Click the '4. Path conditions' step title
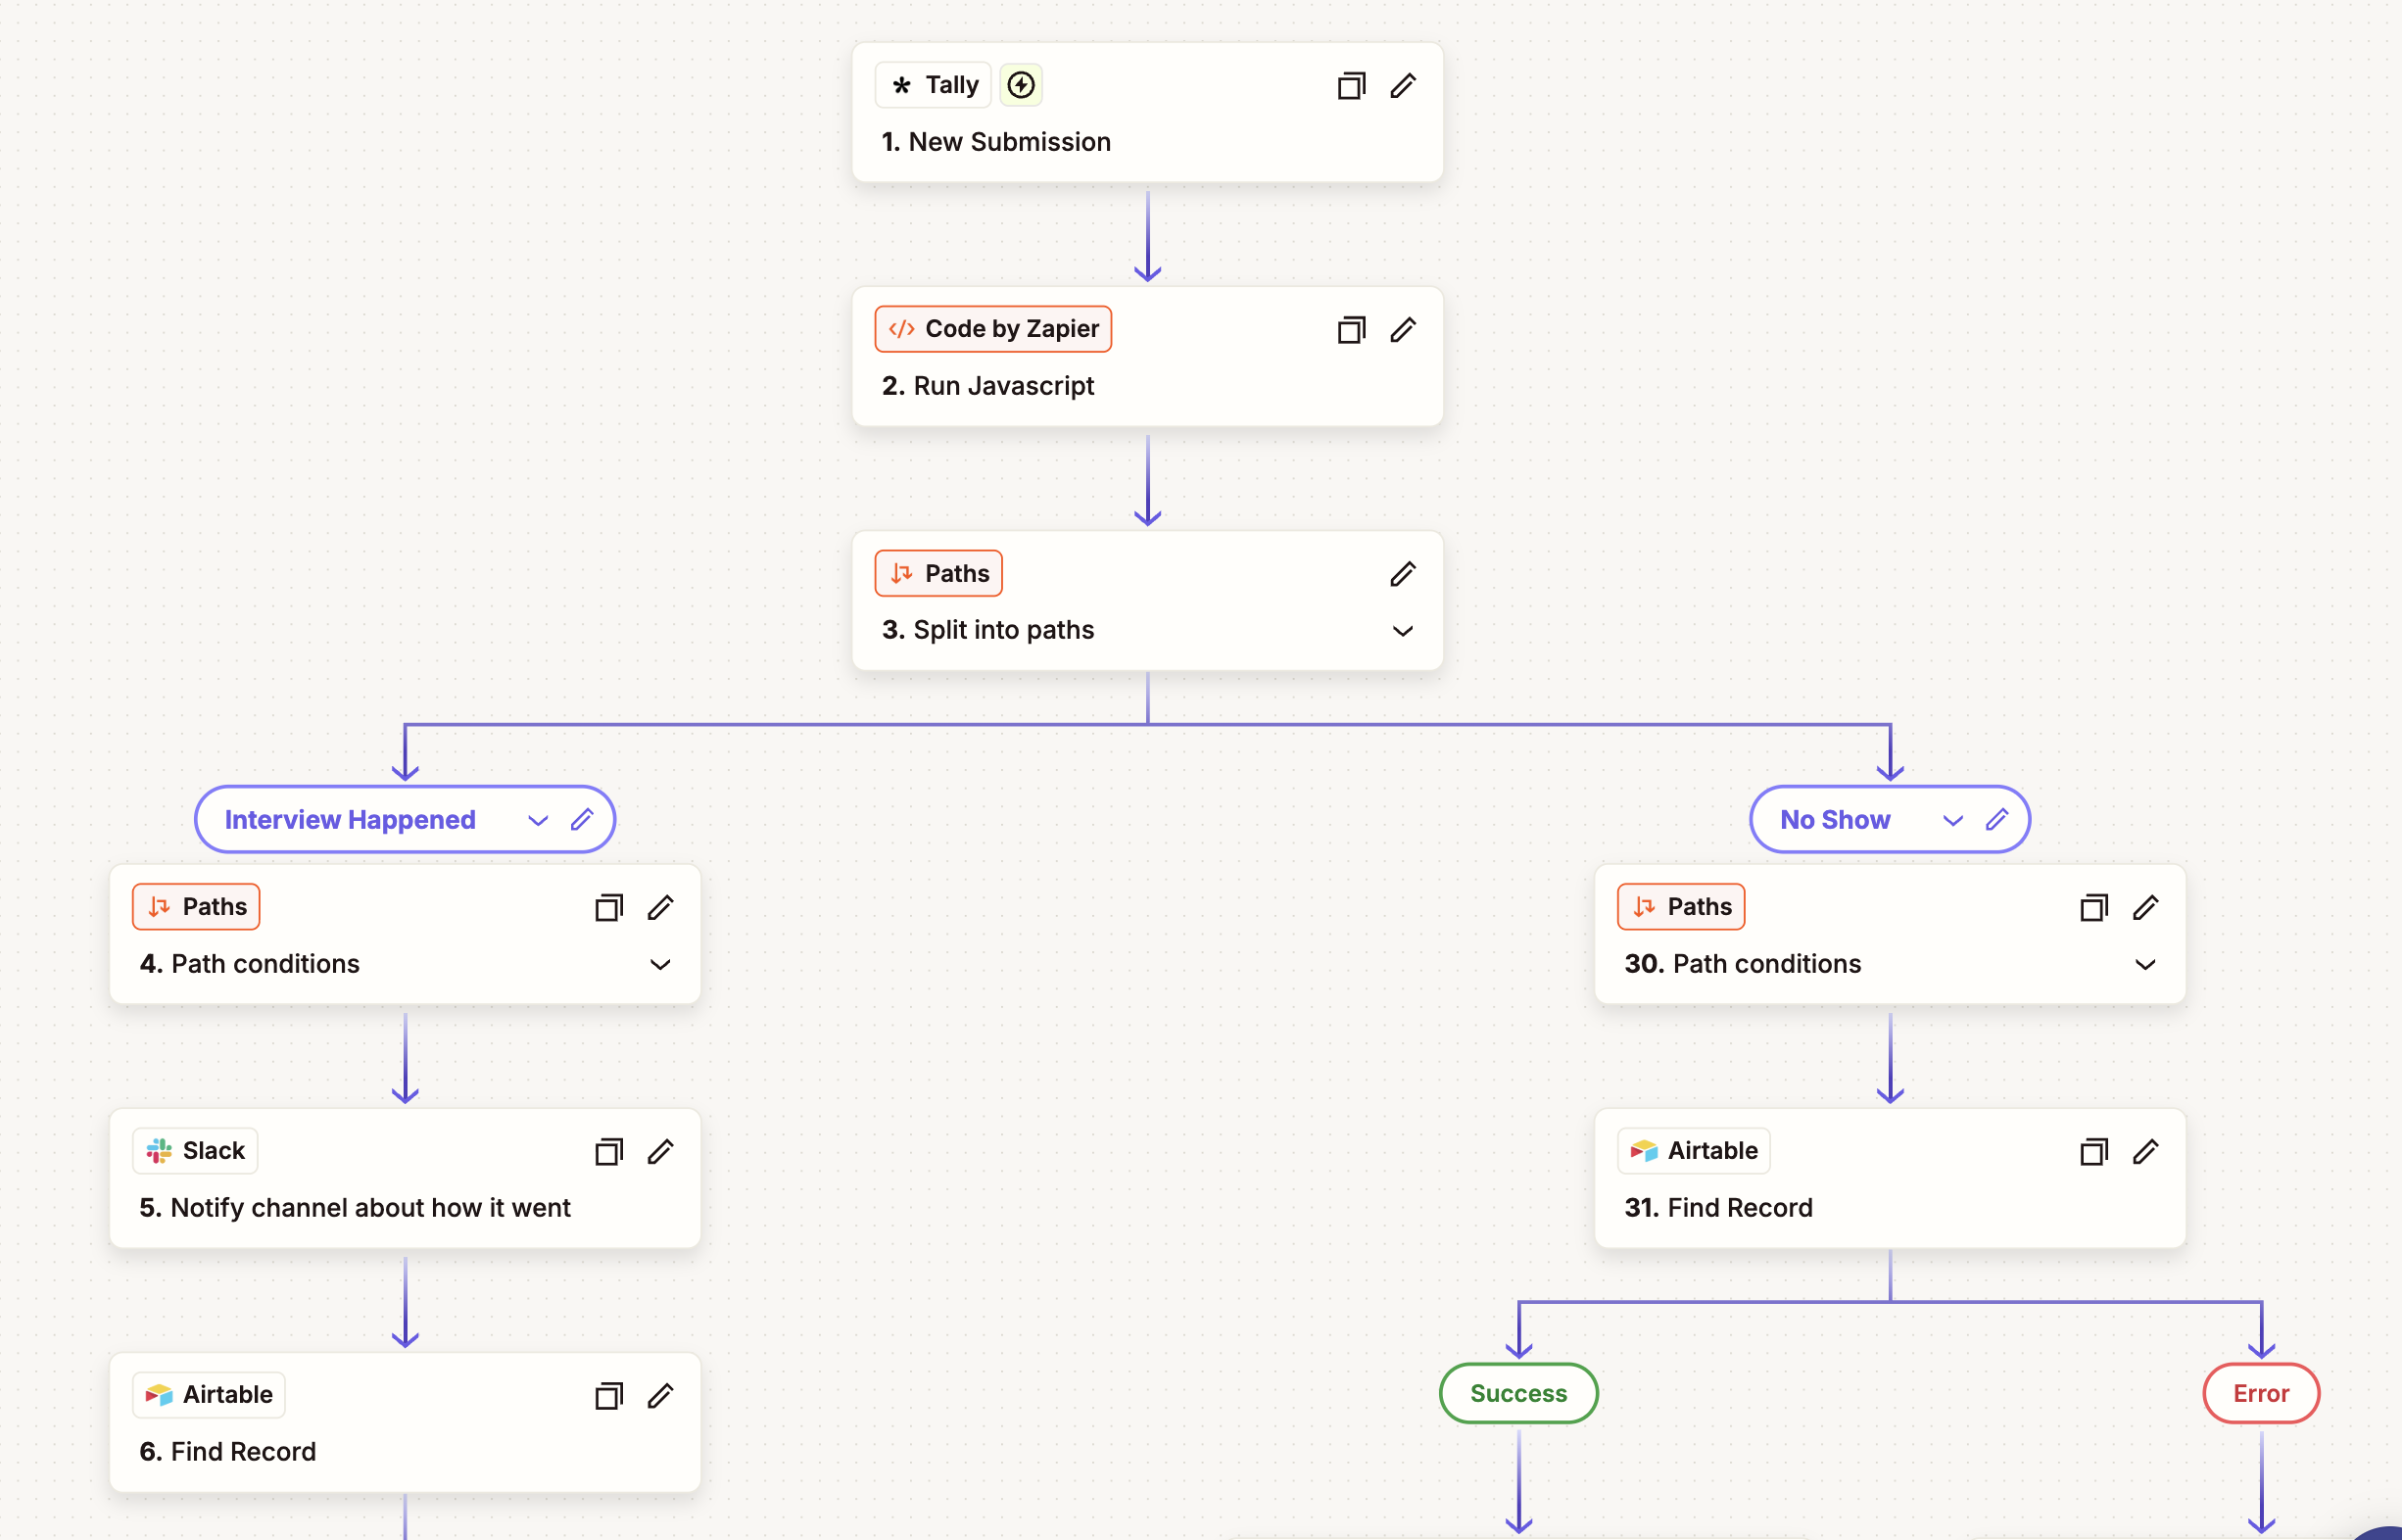Viewport: 2402px width, 1540px height. coord(249,964)
